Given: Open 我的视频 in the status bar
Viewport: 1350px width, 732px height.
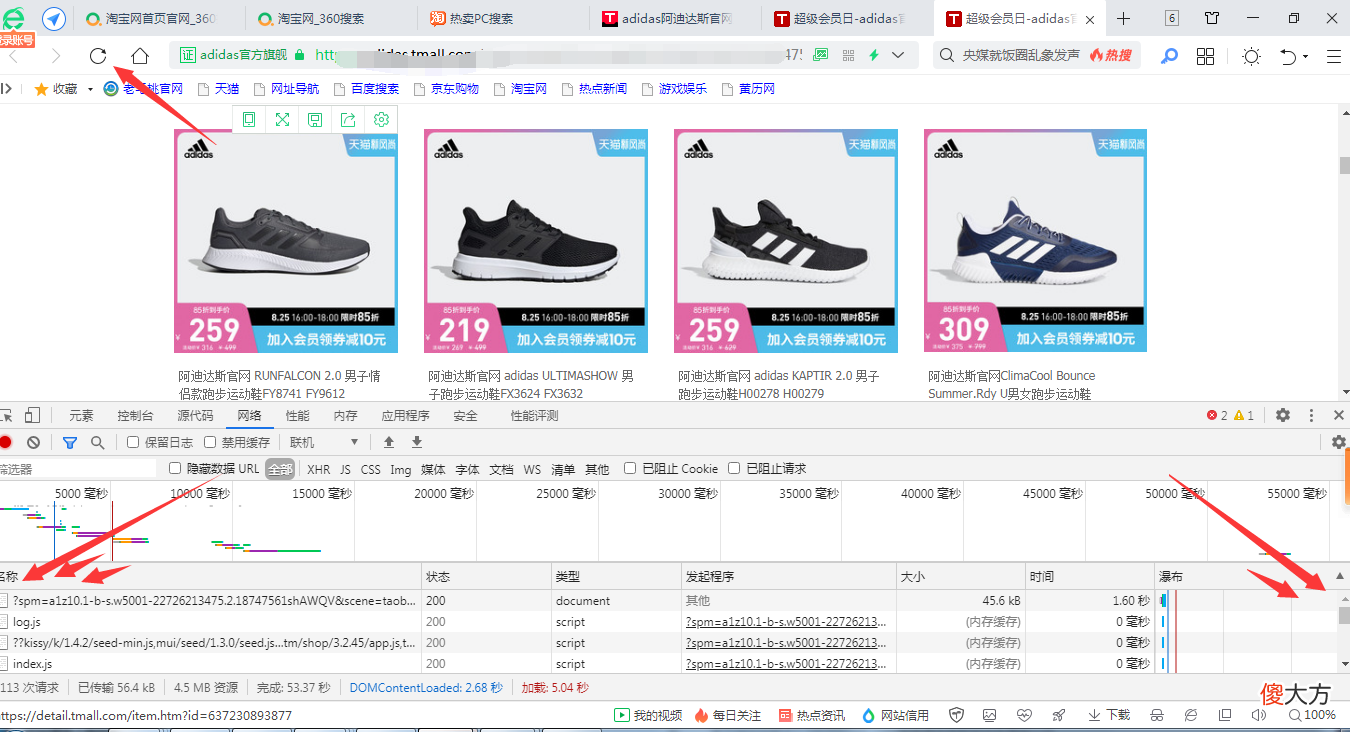Looking at the screenshot, I should (x=648, y=715).
